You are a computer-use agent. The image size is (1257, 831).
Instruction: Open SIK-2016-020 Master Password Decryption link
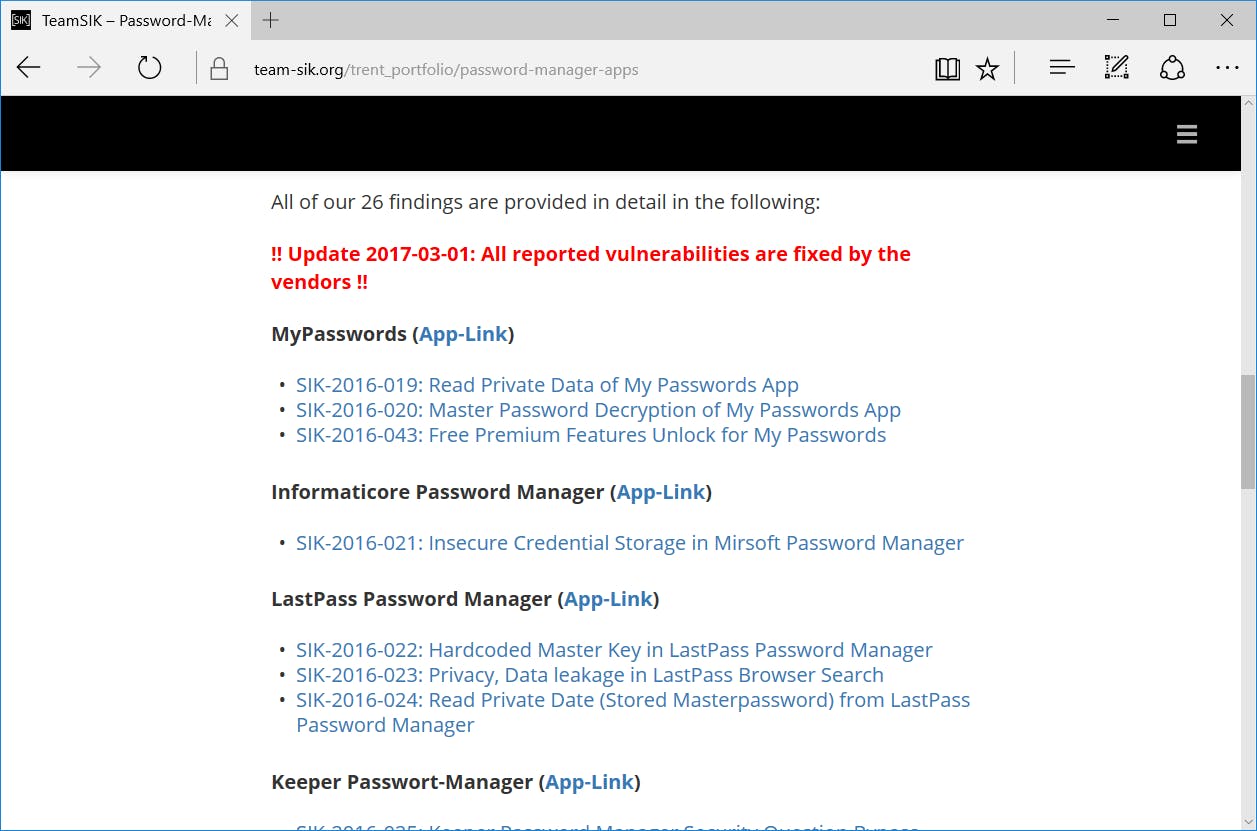[598, 410]
